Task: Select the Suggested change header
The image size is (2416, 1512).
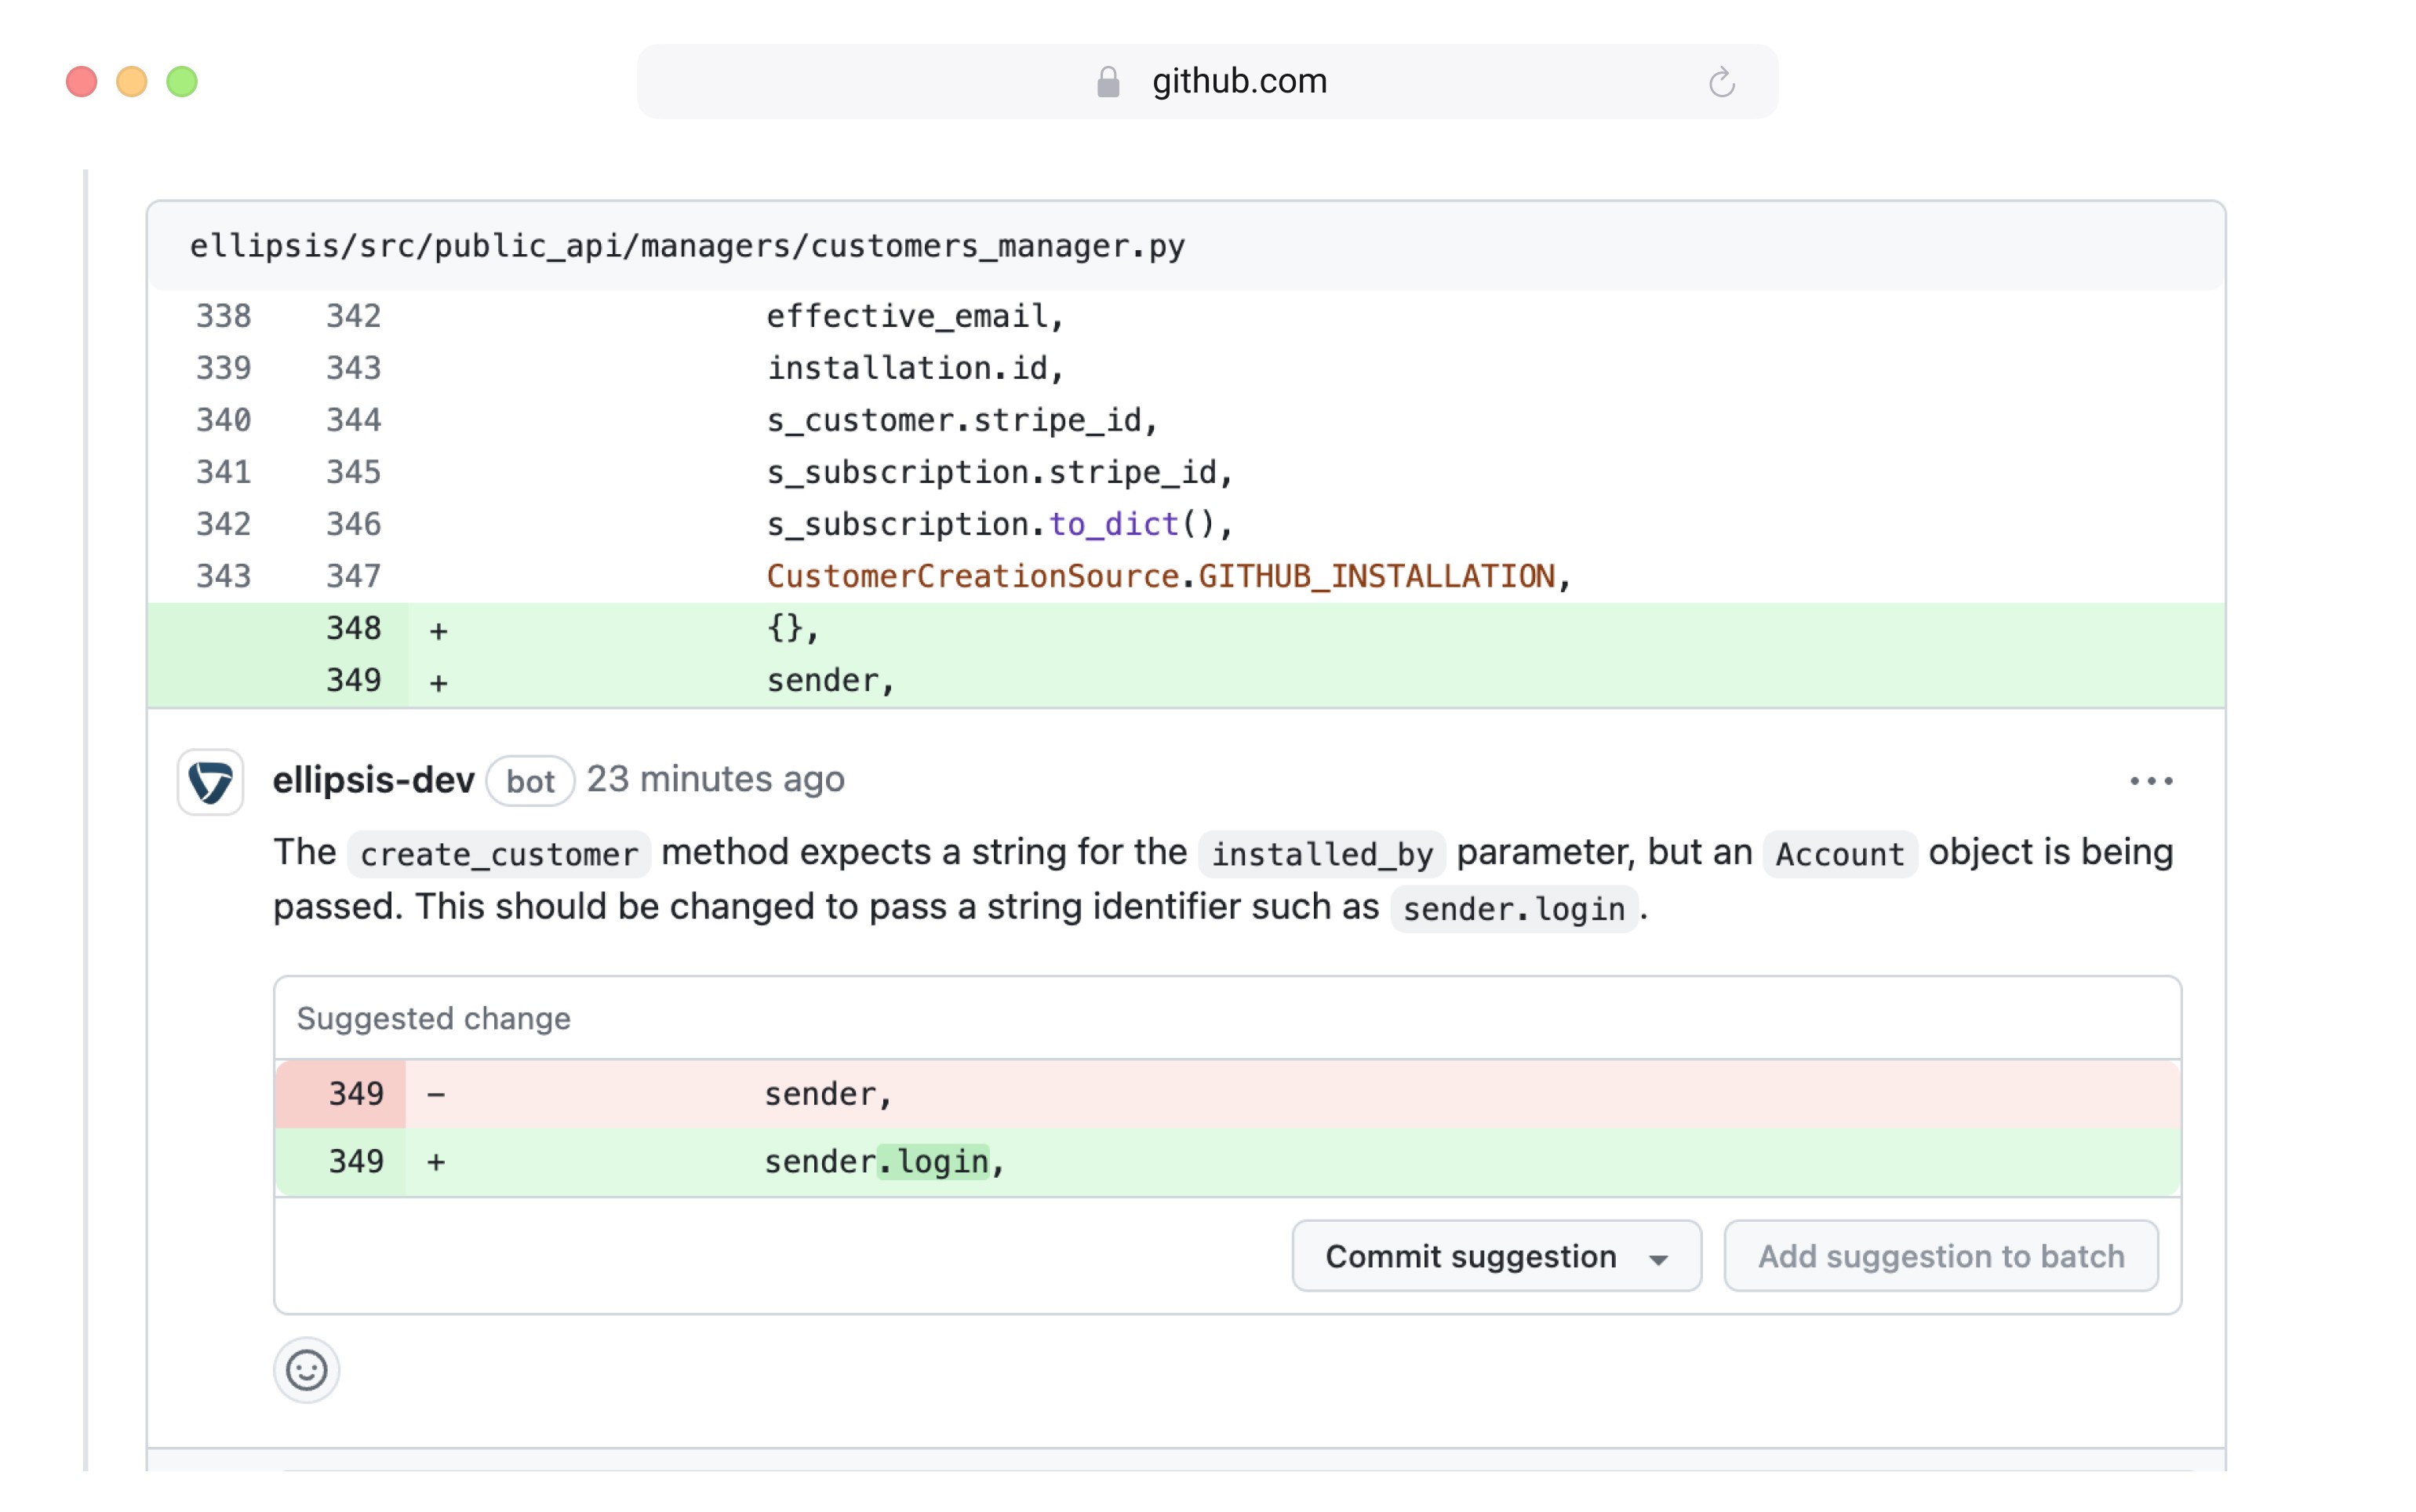Action: click(432, 1018)
